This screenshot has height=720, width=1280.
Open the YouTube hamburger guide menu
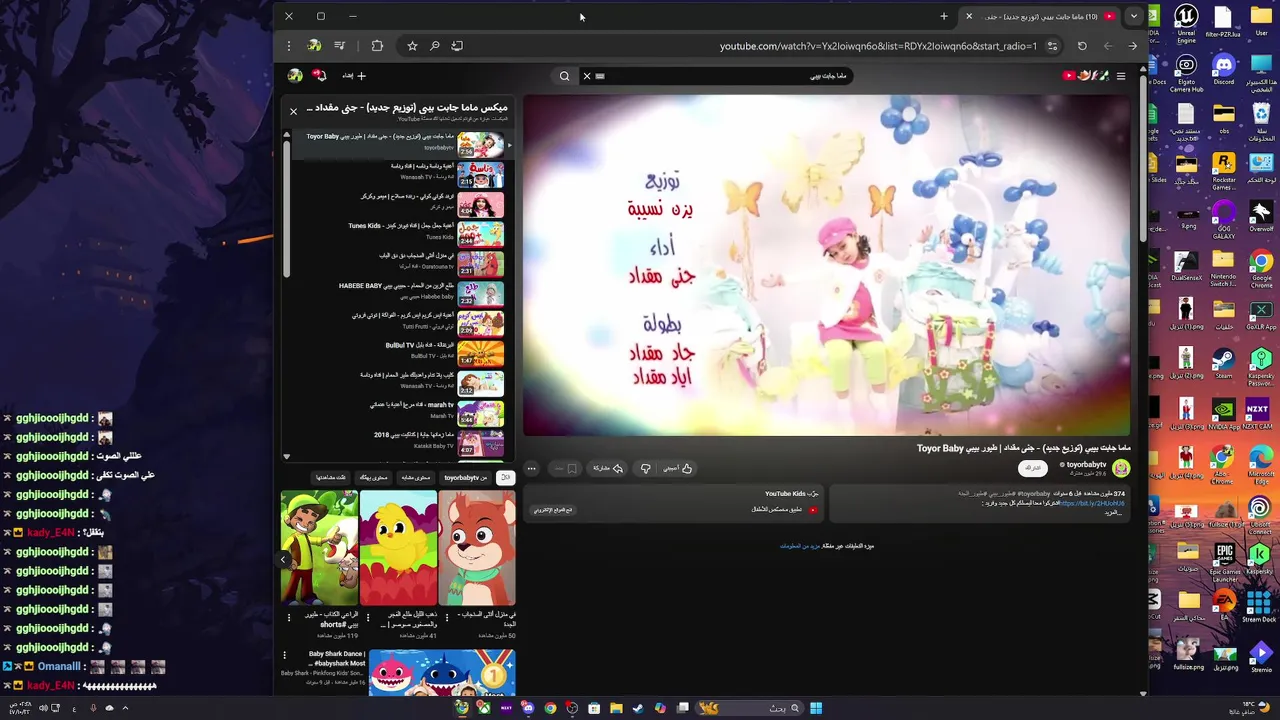[1121, 76]
